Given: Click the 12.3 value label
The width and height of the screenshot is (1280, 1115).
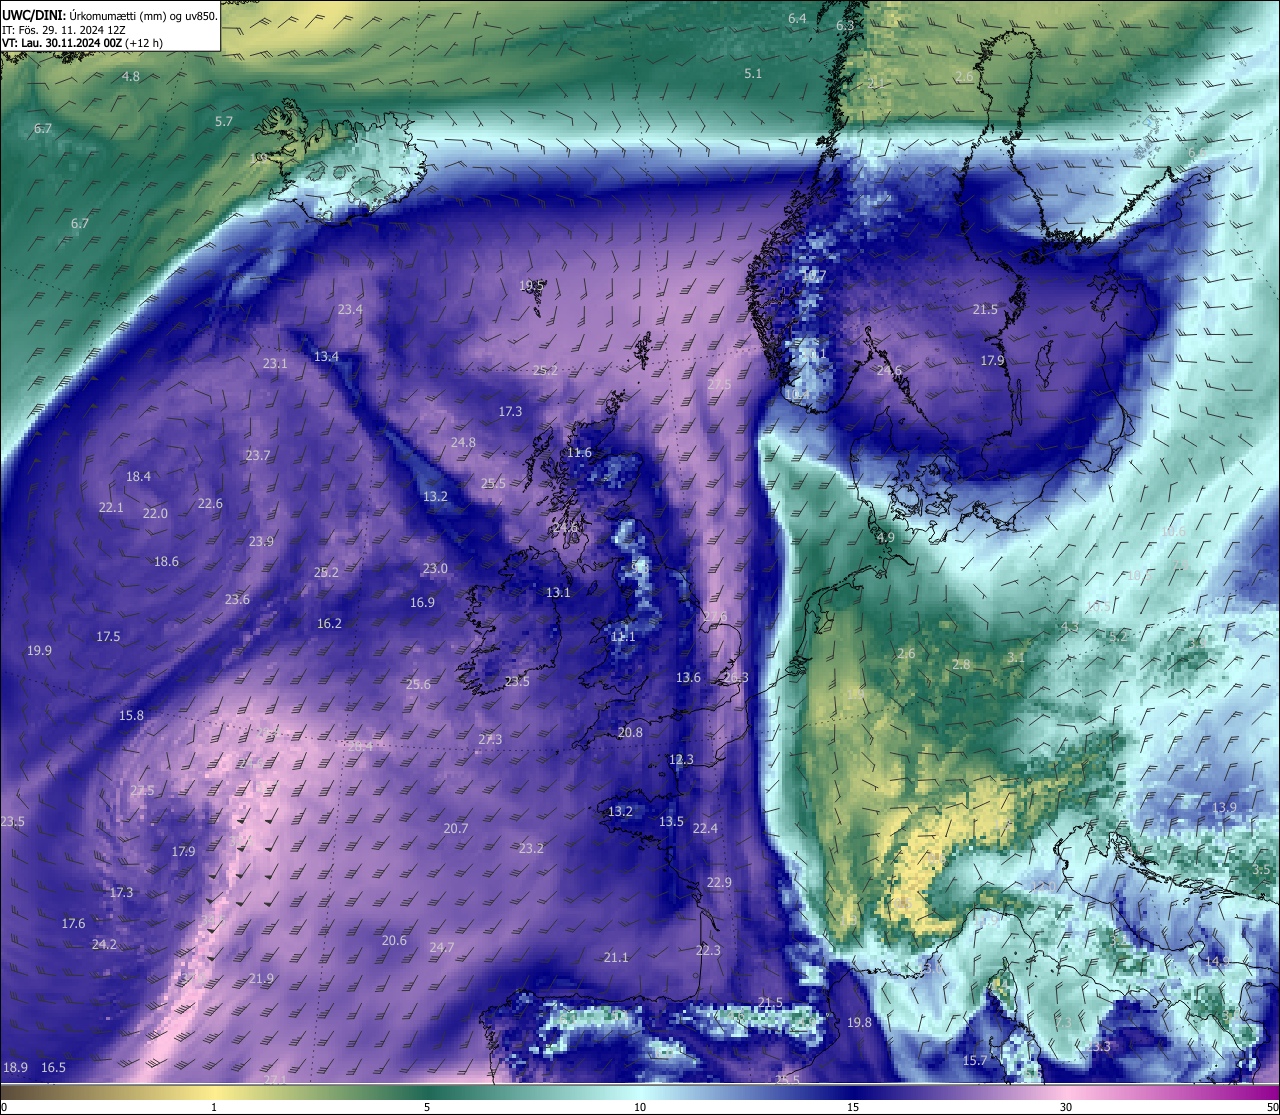Looking at the screenshot, I should [681, 760].
